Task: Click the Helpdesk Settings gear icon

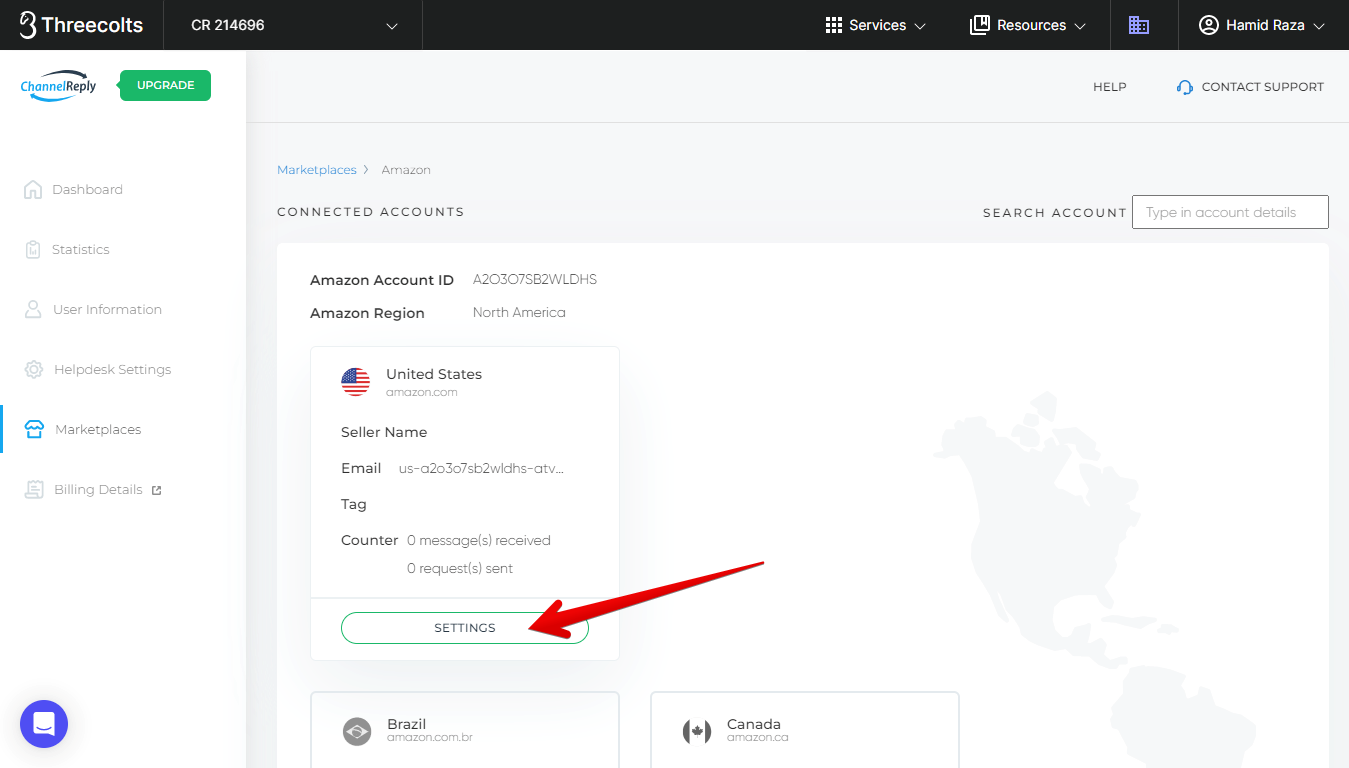Action: [34, 369]
